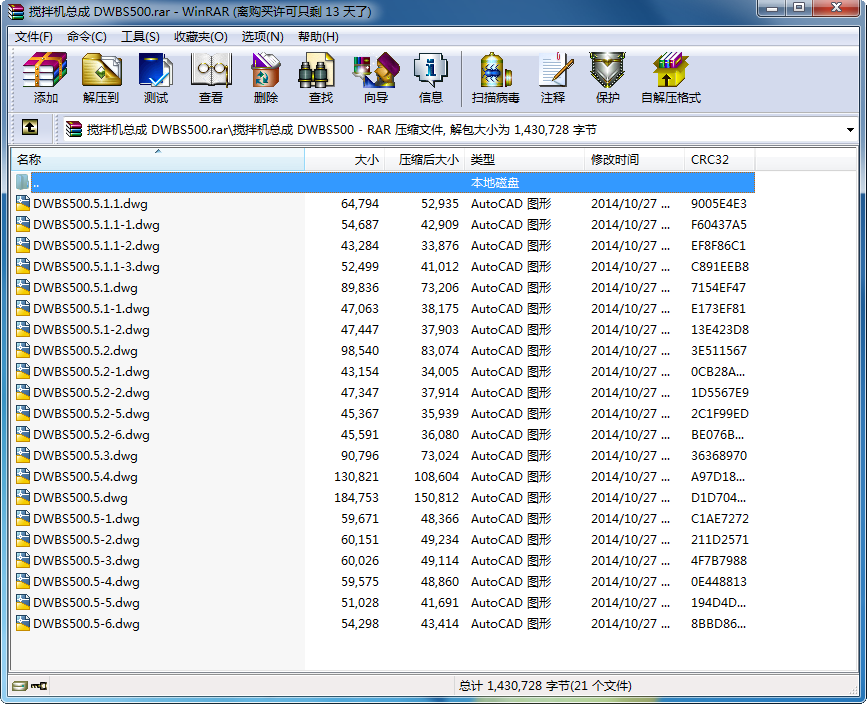Click the SFX (自解压格式) icon
867x704 pixels.
(x=671, y=78)
